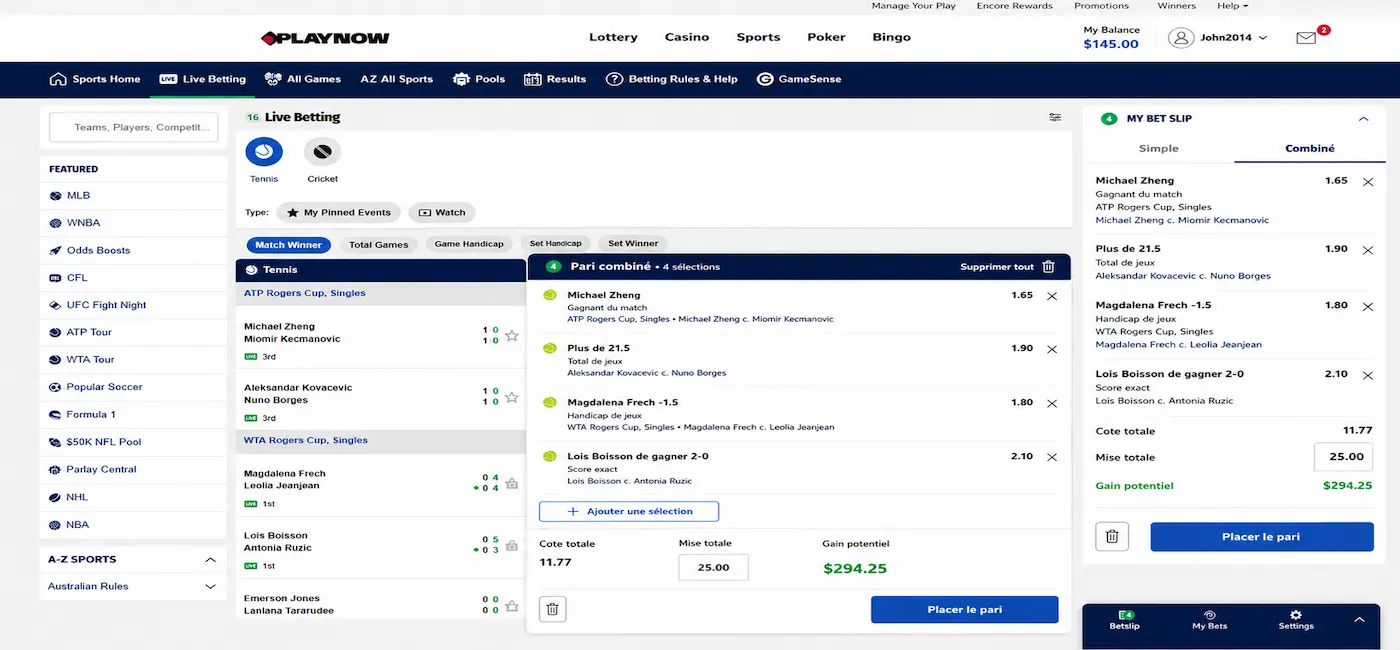This screenshot has height=650, width=1400.
Task: Collapse the A-Z Sports section
Action: pyautogui.click(x=210, y=559)
